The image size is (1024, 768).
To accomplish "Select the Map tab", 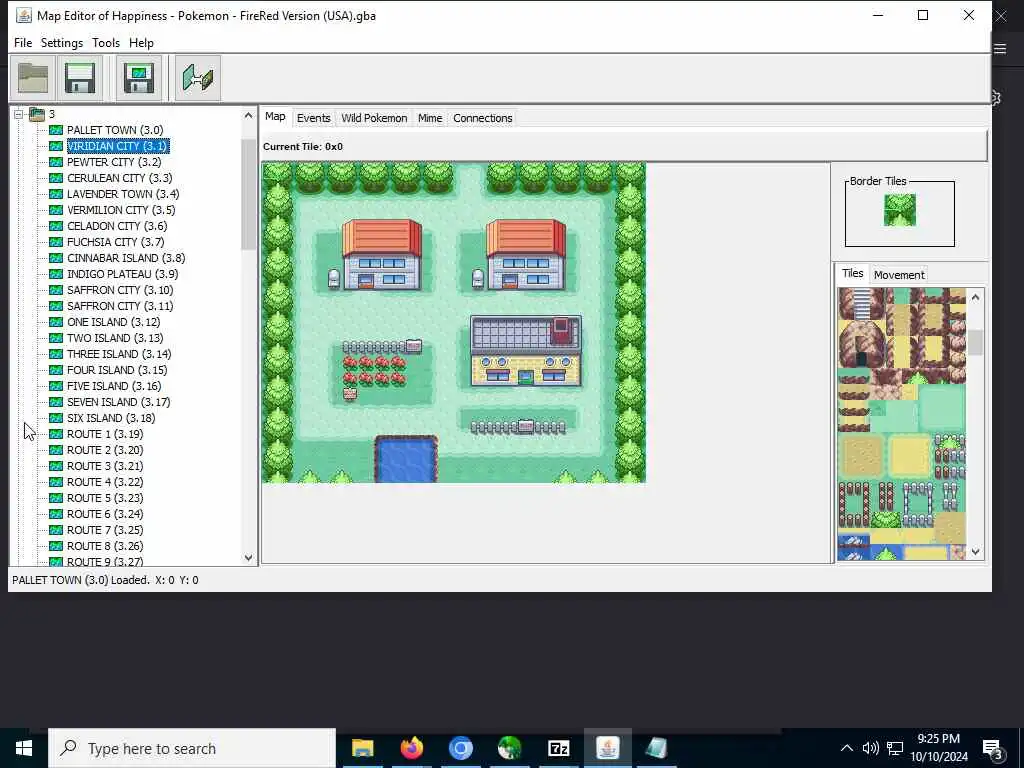I will click(275, 116).
